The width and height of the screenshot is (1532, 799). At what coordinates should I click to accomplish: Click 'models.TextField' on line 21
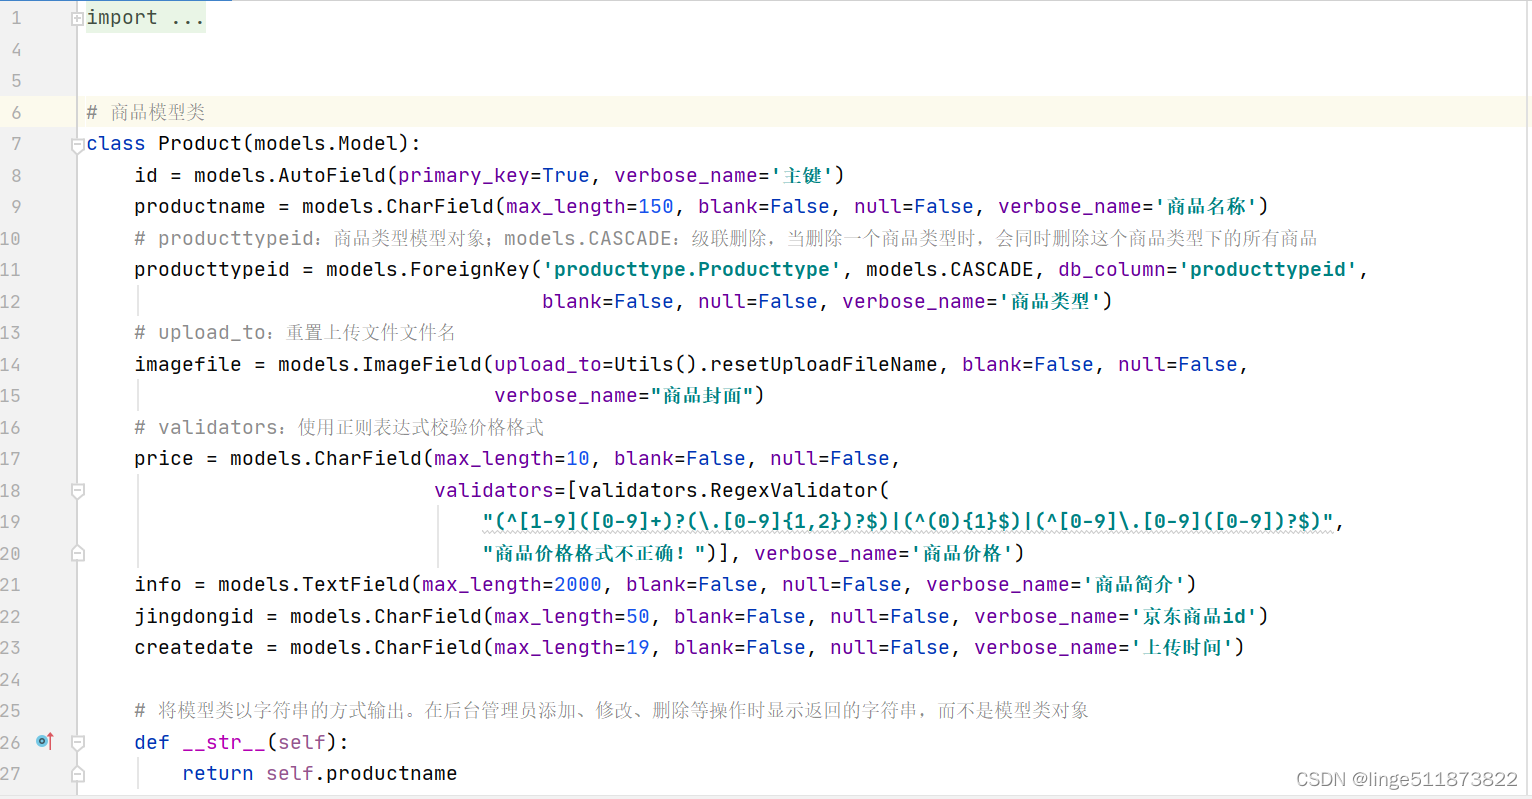(x=314, y=584)
